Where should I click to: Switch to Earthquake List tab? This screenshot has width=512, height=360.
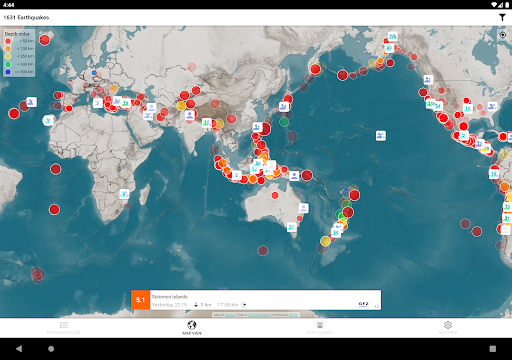coord(64,328)
